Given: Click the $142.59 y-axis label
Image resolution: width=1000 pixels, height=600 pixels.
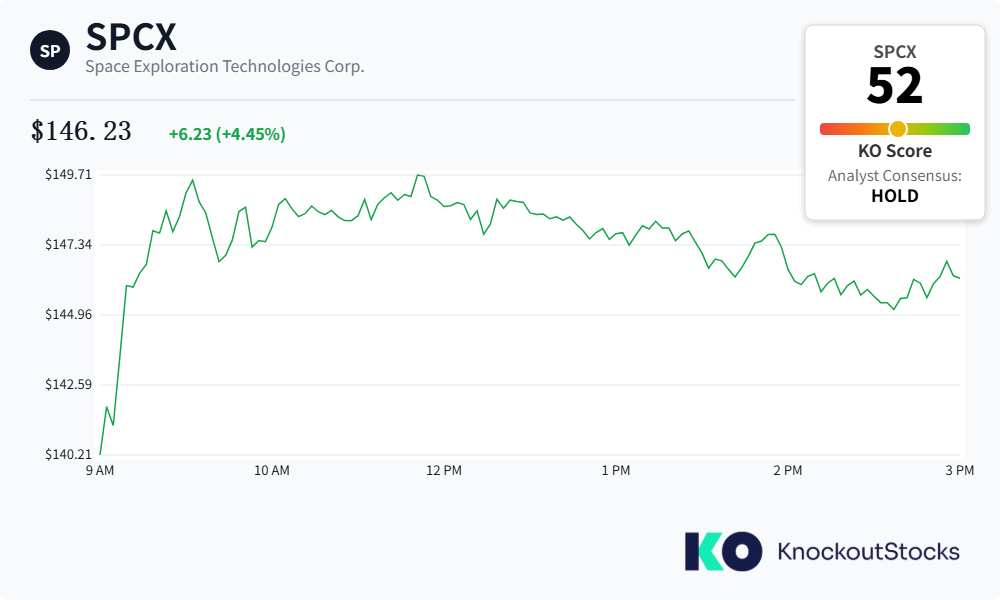Looking at the screenshot, I should [x=68, y=384].
